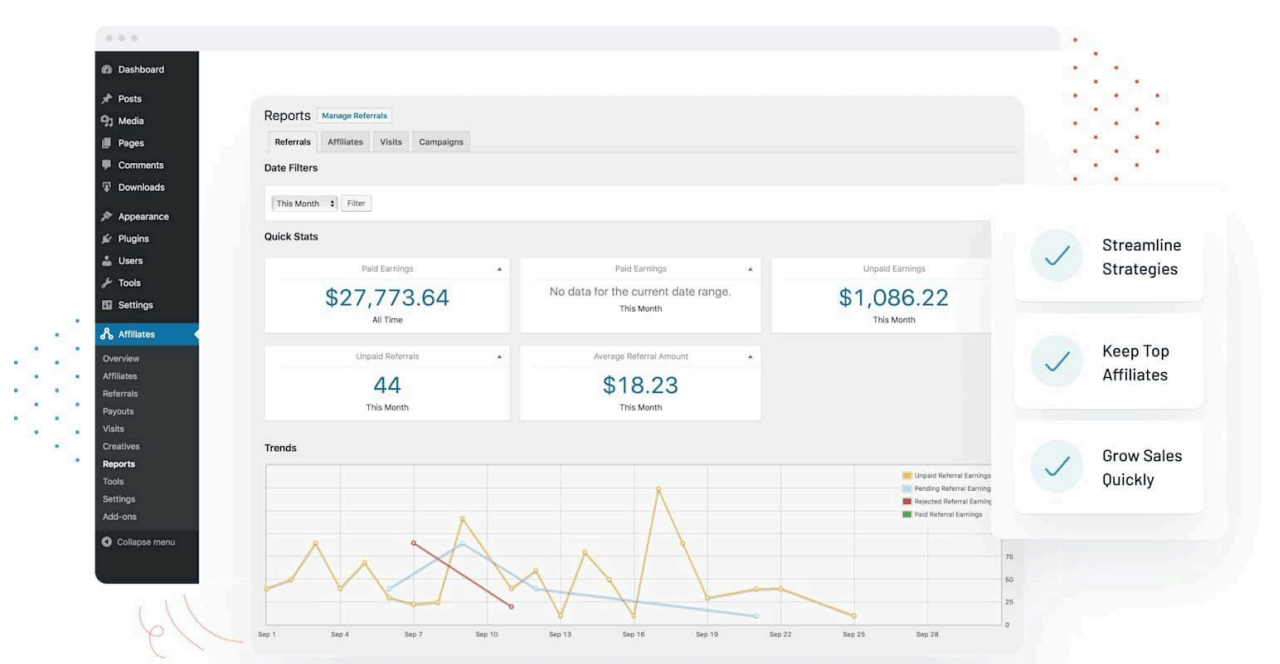Click the Appearance brush icon
Image resolution: width=1280 pixels, height=664 pixels.
tap(107, 217)
